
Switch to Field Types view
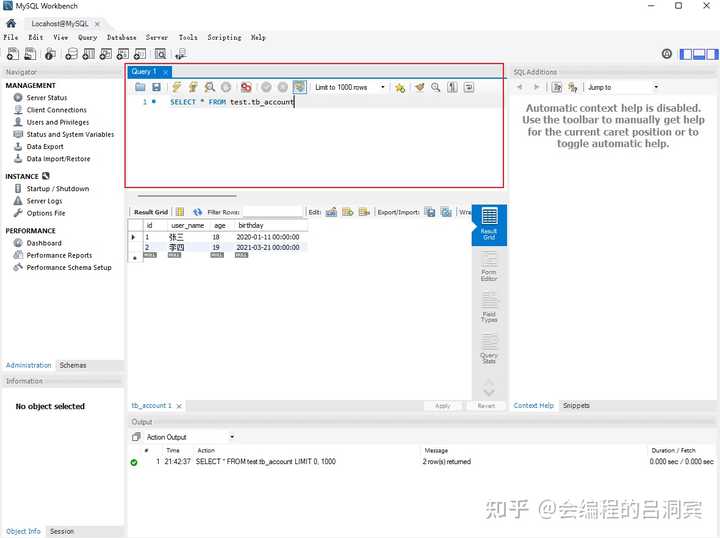click(x=489, y=308)
